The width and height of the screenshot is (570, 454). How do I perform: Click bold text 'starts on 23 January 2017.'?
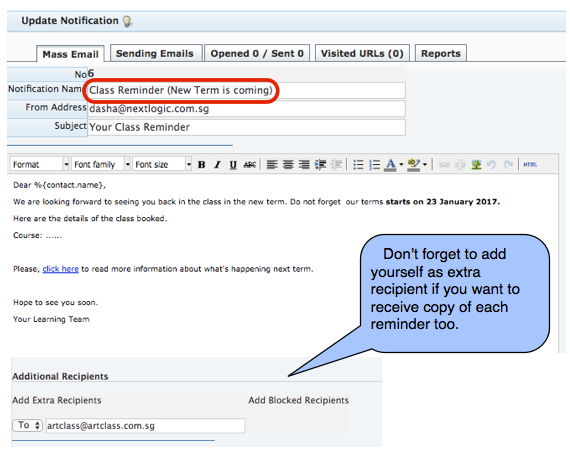click(x=443, y=202)
